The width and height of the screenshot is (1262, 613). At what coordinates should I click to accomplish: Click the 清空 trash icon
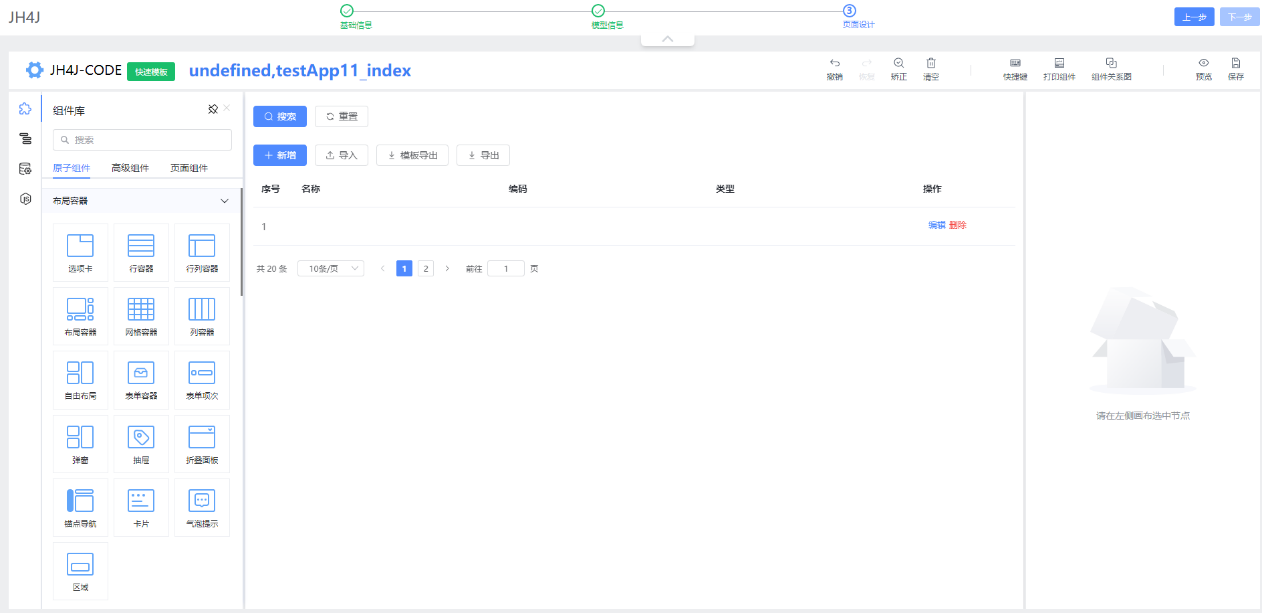(930, 62)
